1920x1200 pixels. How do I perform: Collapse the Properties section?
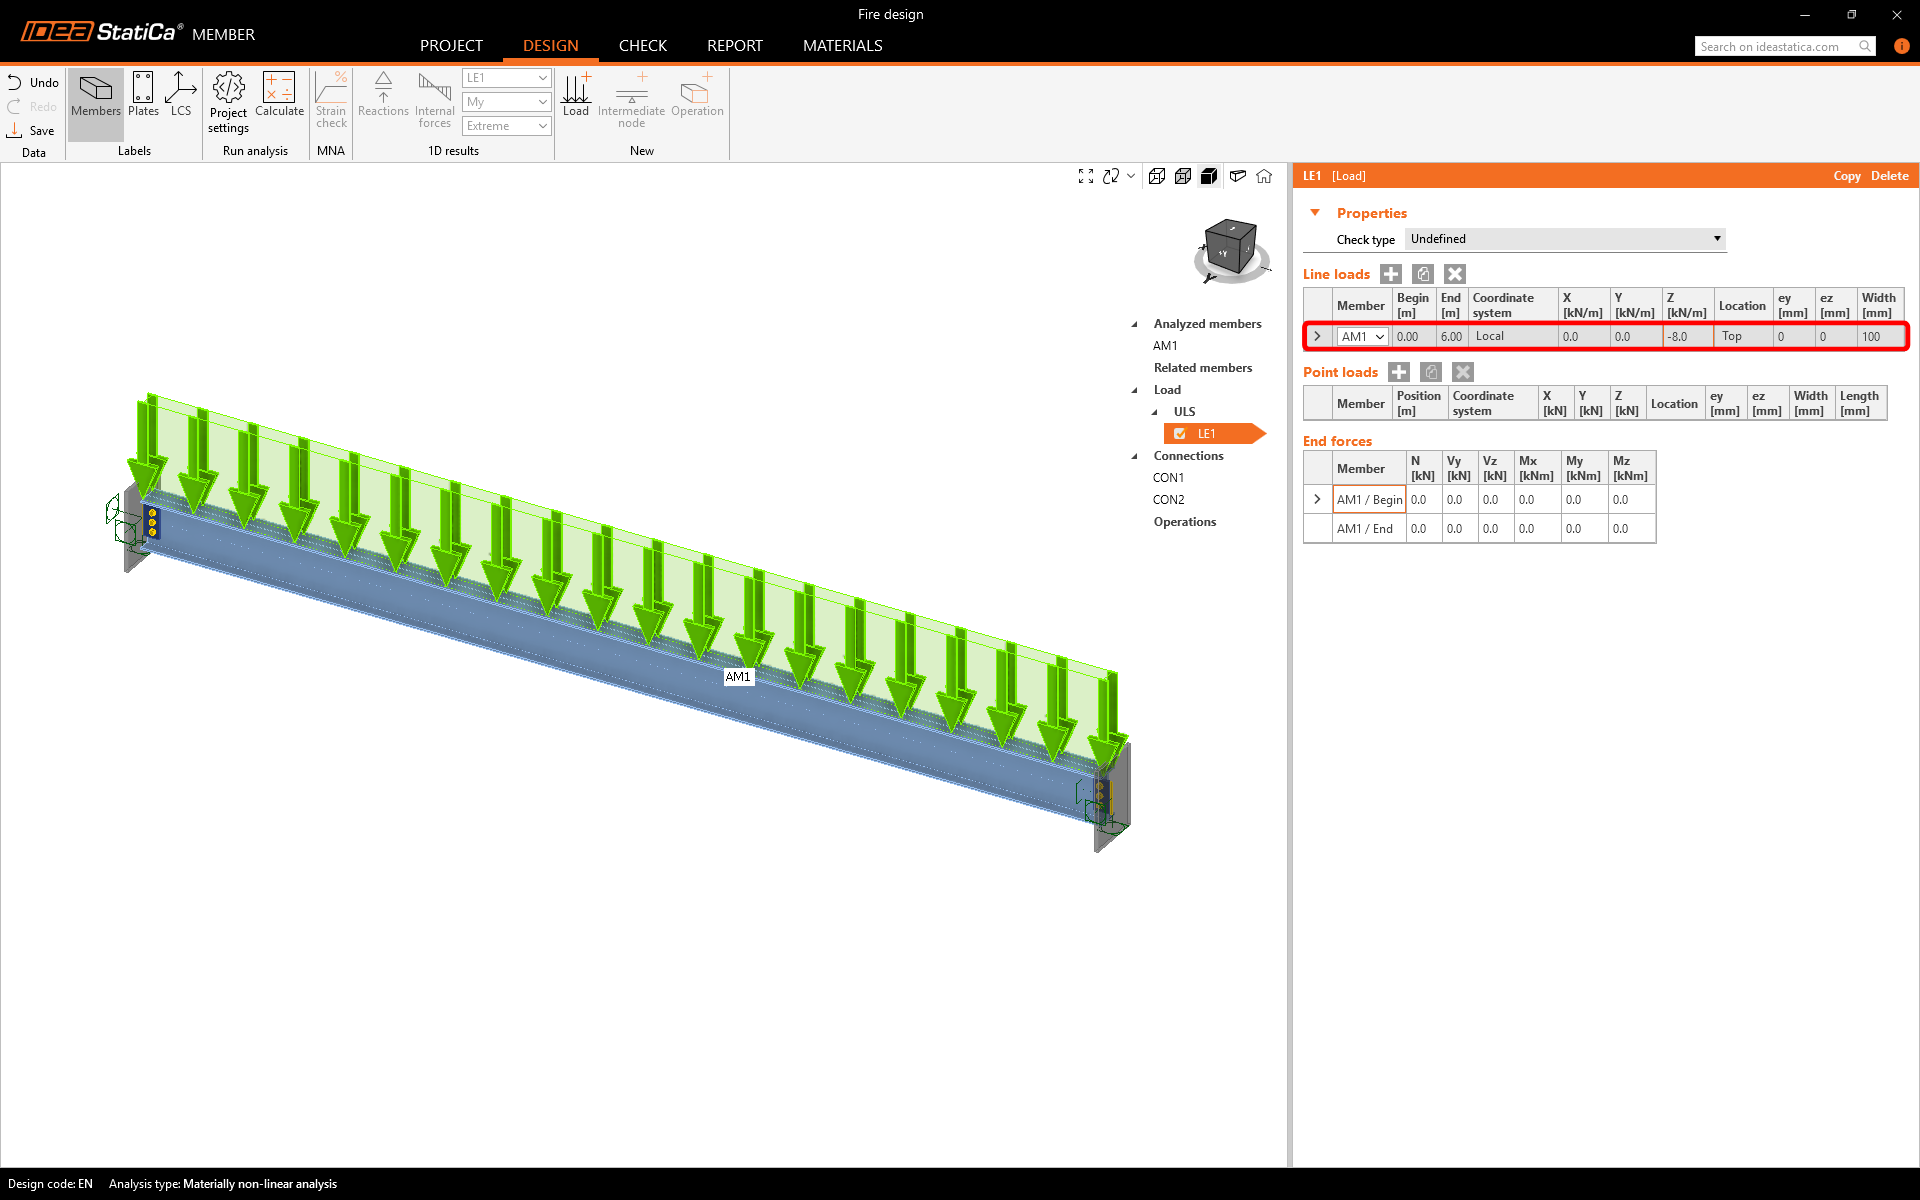pos(1315,213)
